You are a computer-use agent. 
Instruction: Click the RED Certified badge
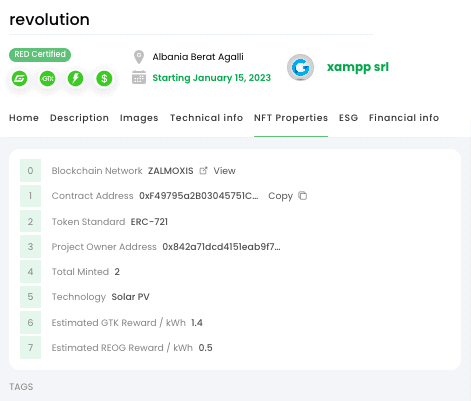[40, 54]
